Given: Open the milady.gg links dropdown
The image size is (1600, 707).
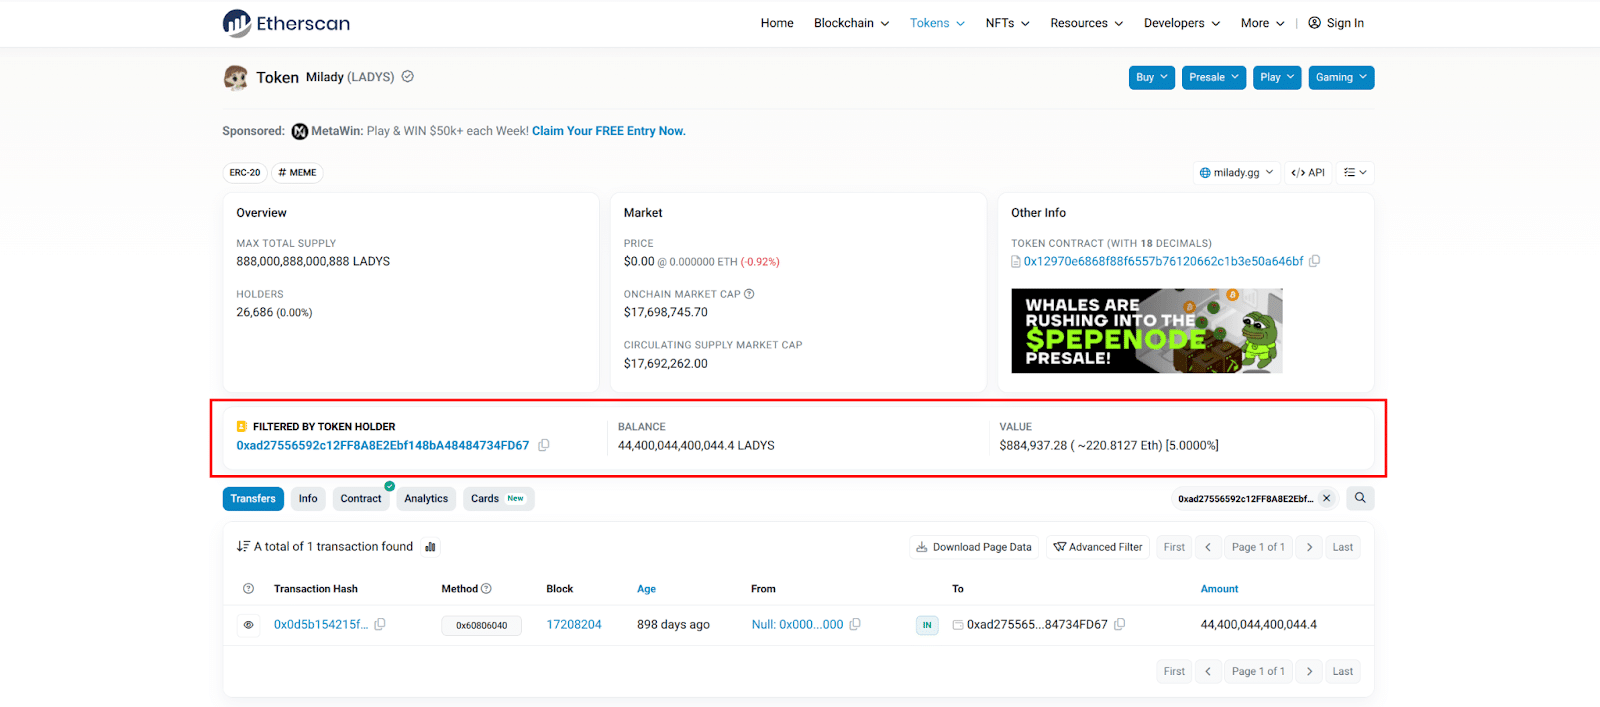Looking at the screenshot, I should [x=1237, y=173].
